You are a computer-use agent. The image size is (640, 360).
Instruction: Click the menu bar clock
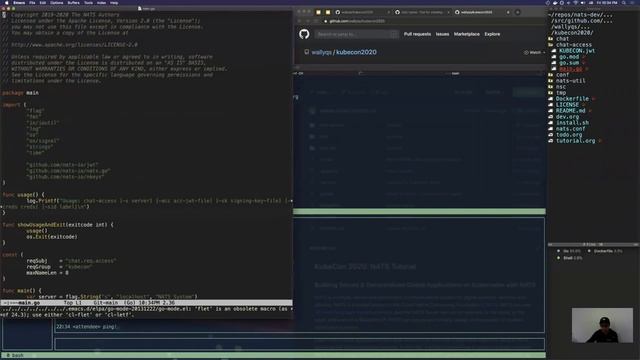(607, 2)
